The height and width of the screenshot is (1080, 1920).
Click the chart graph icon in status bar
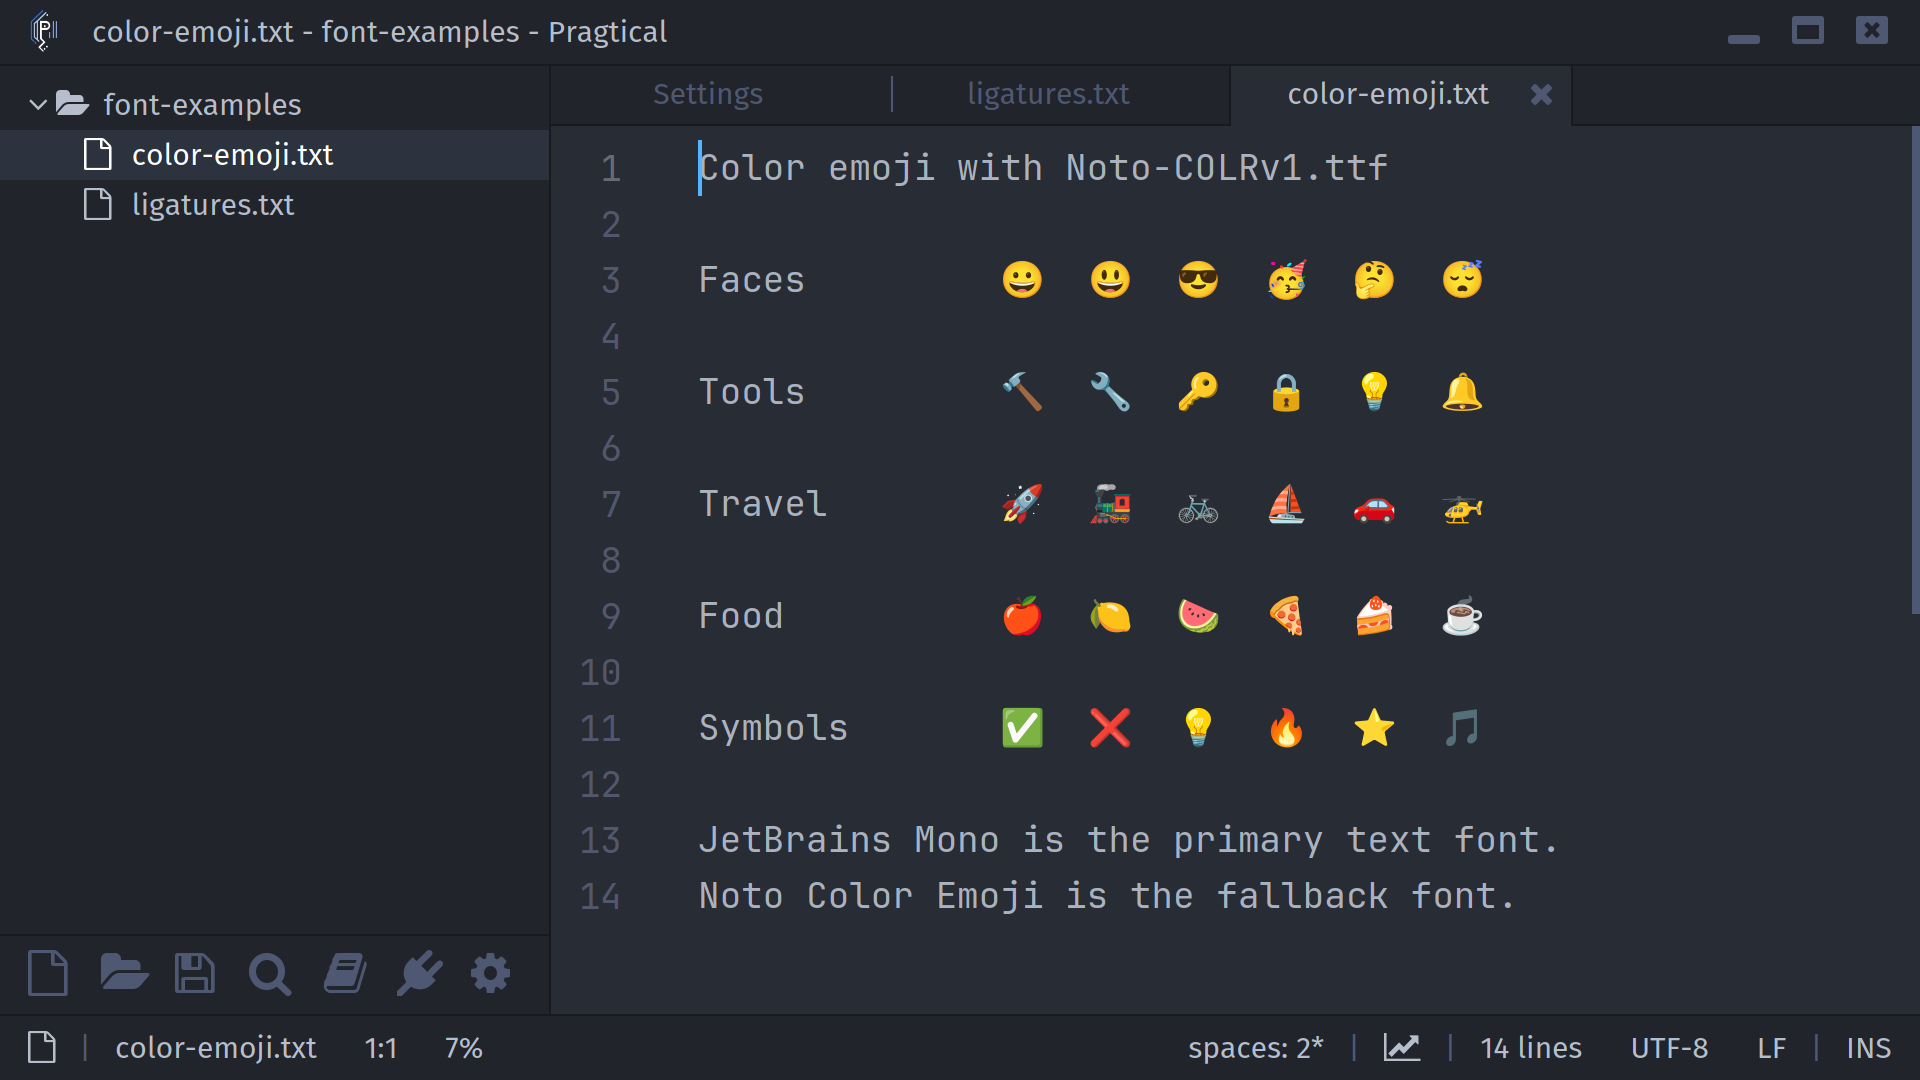(x=1402, y=1047)
